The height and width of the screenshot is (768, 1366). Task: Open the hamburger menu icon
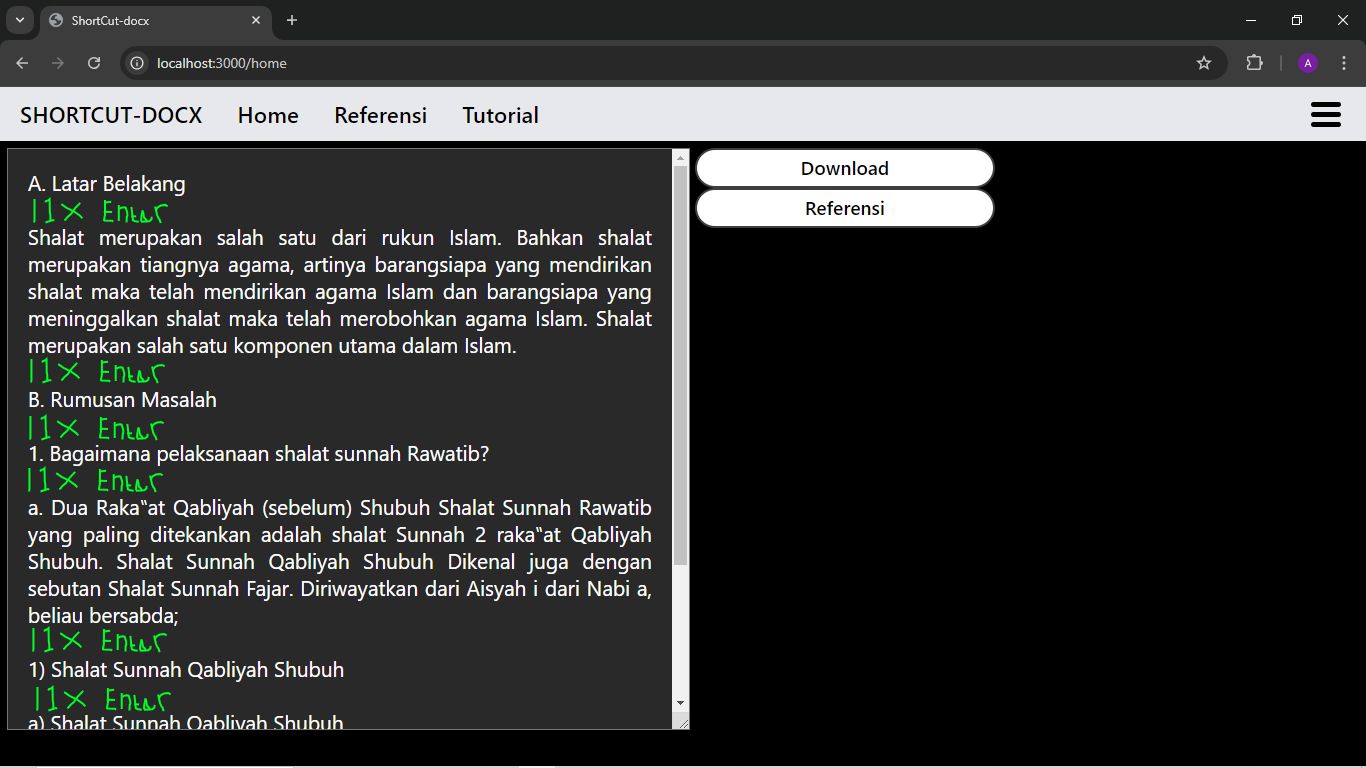tap(1325, 115)
